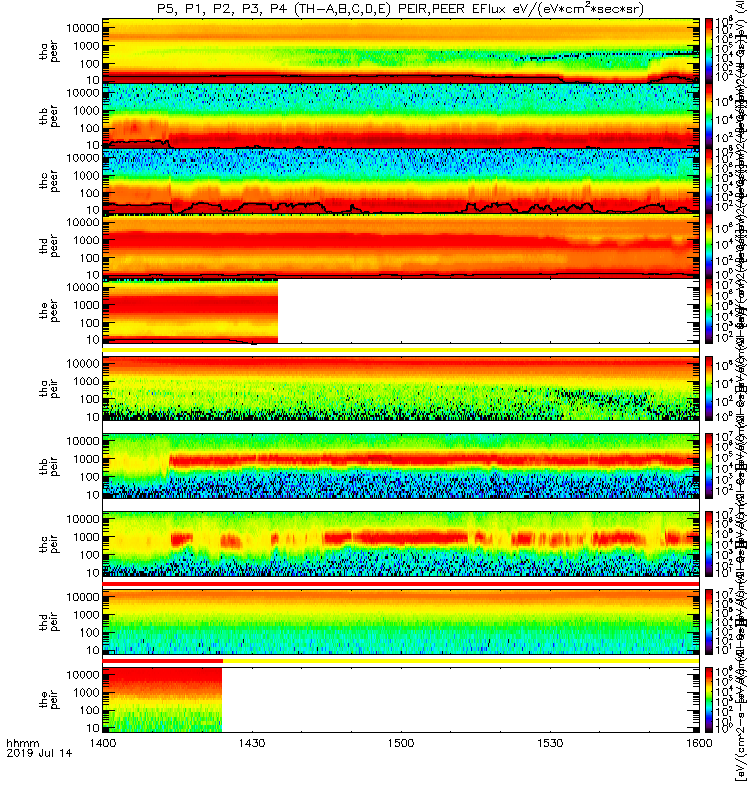
Task: Click the 10000 tick label on tha peer axis
Action: point(83,28)
